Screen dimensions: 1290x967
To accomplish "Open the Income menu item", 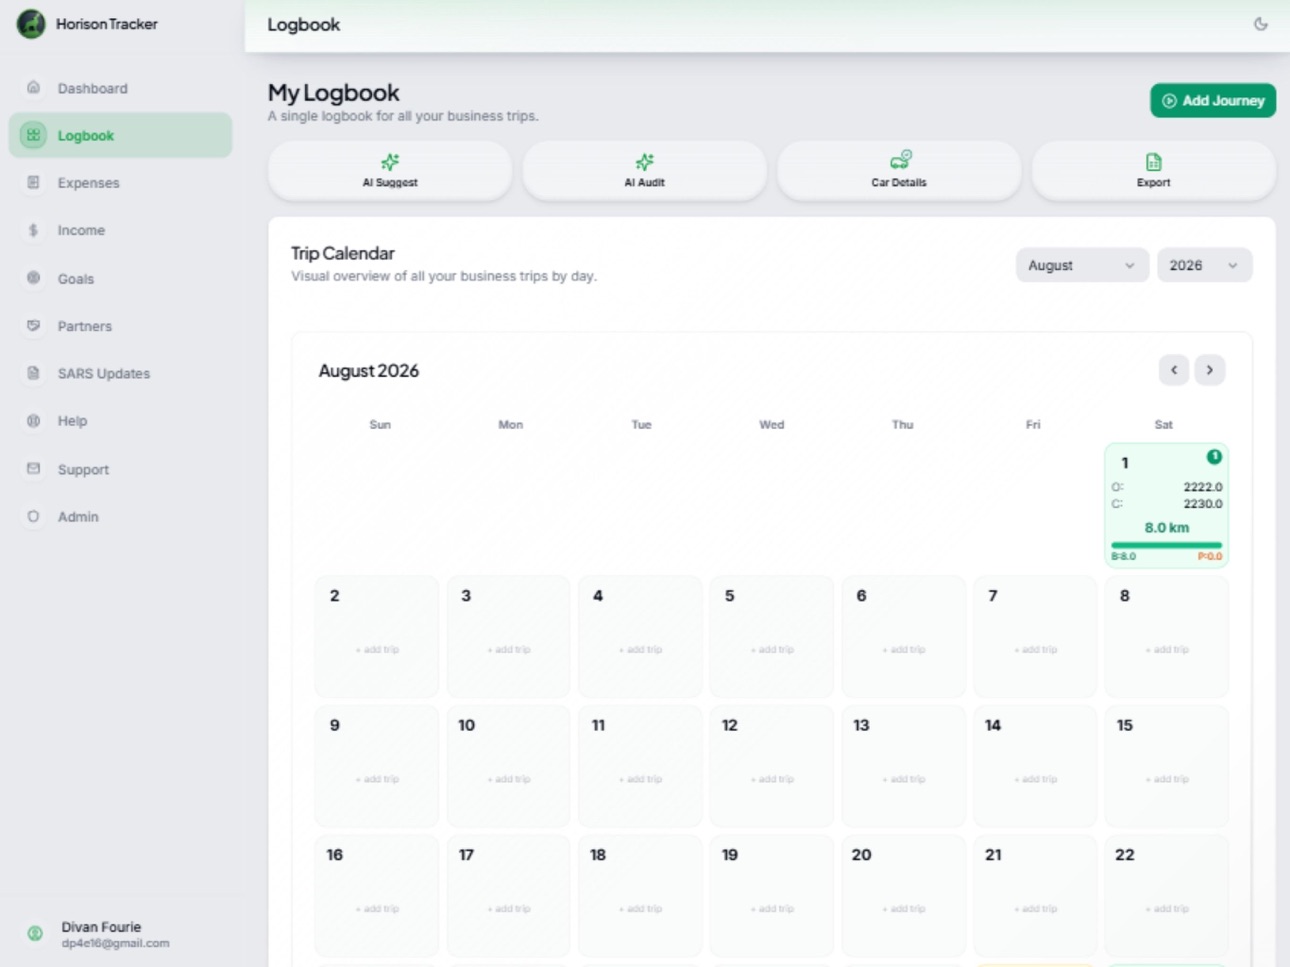I will 121,230.
